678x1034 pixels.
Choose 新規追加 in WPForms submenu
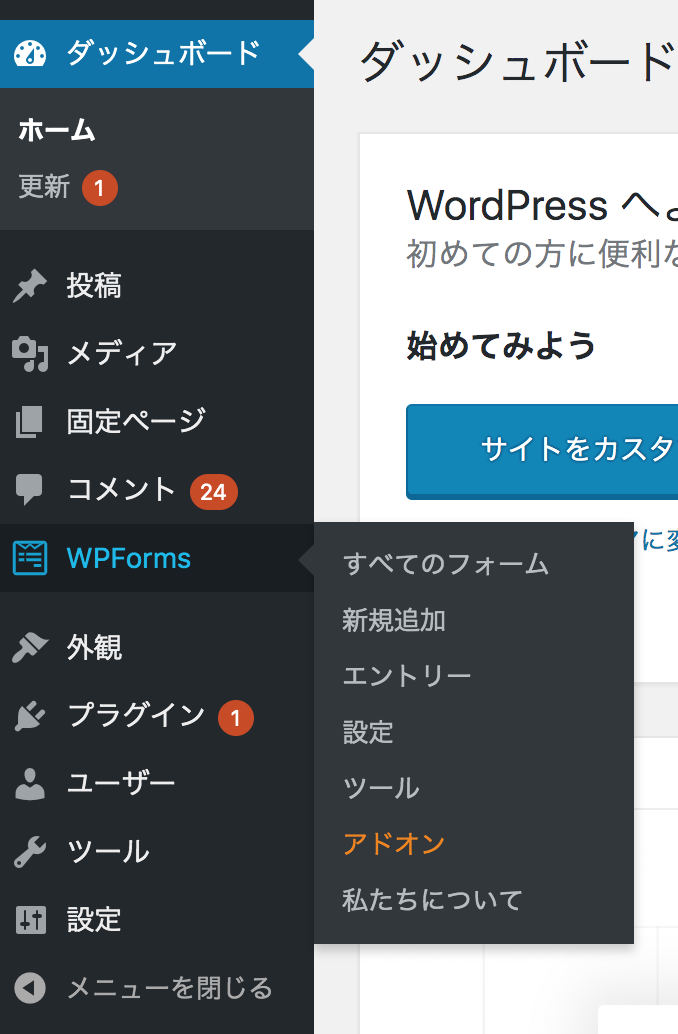point(394,621)
